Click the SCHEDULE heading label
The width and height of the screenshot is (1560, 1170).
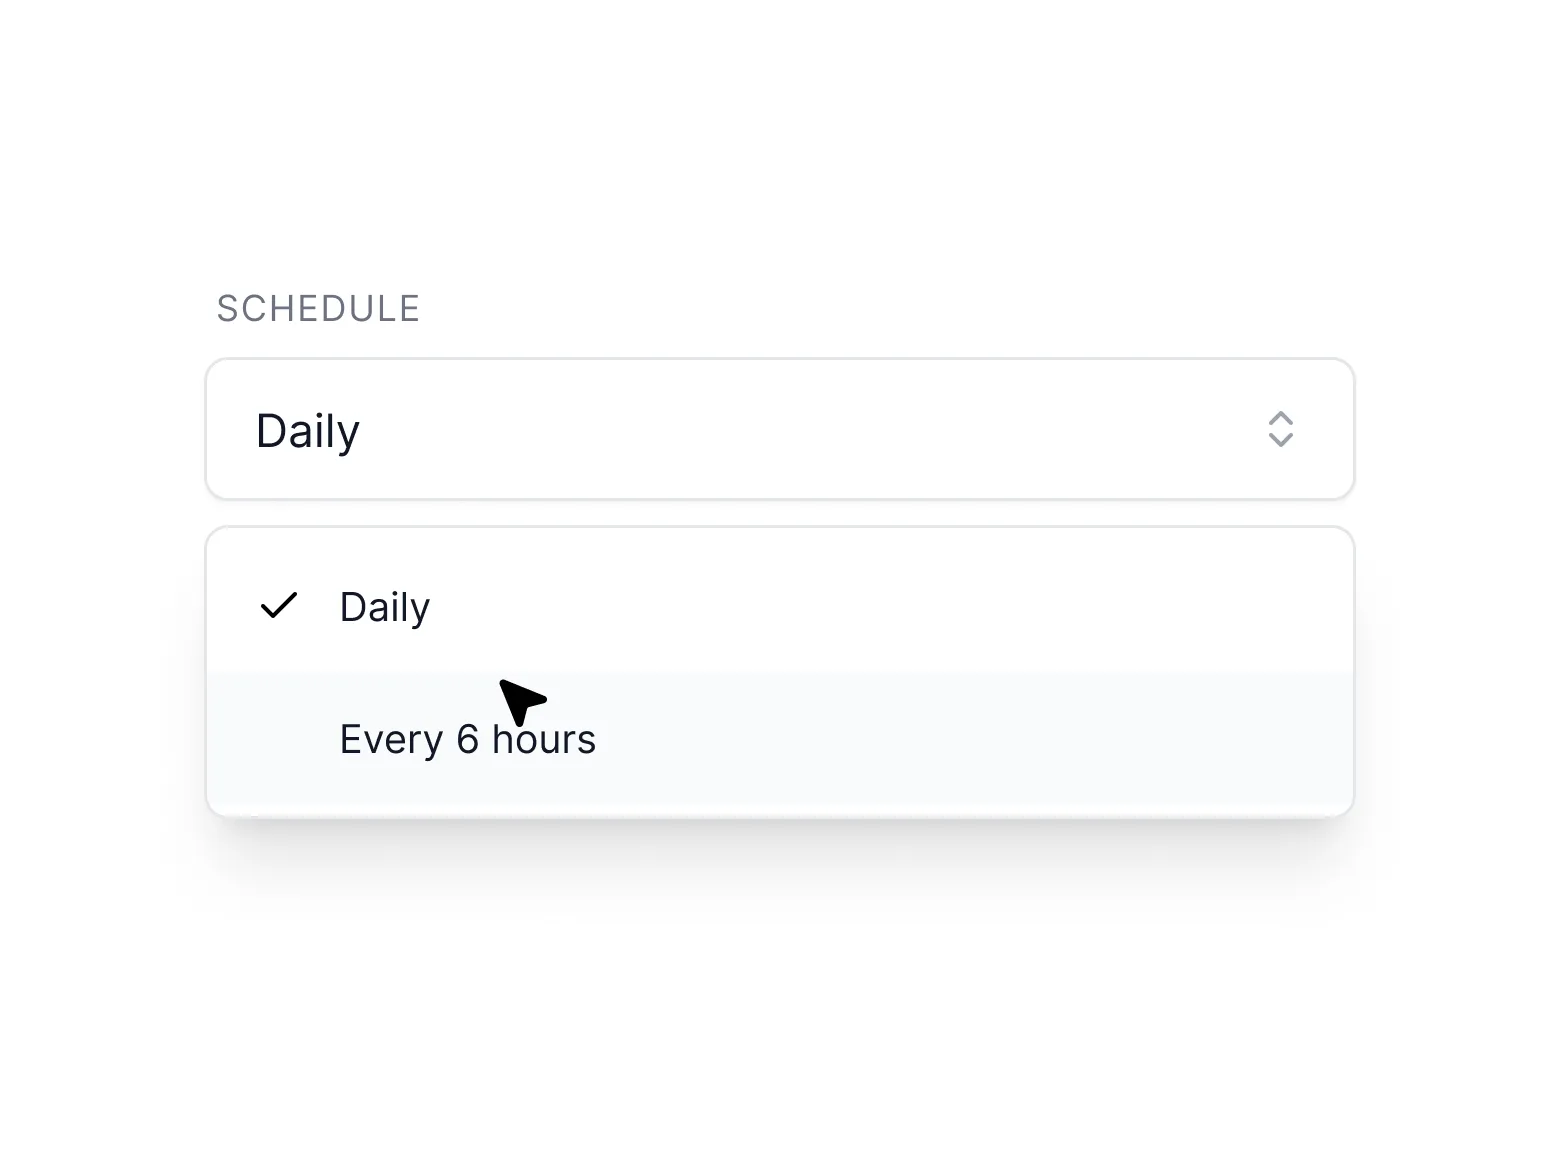(318, 308)
